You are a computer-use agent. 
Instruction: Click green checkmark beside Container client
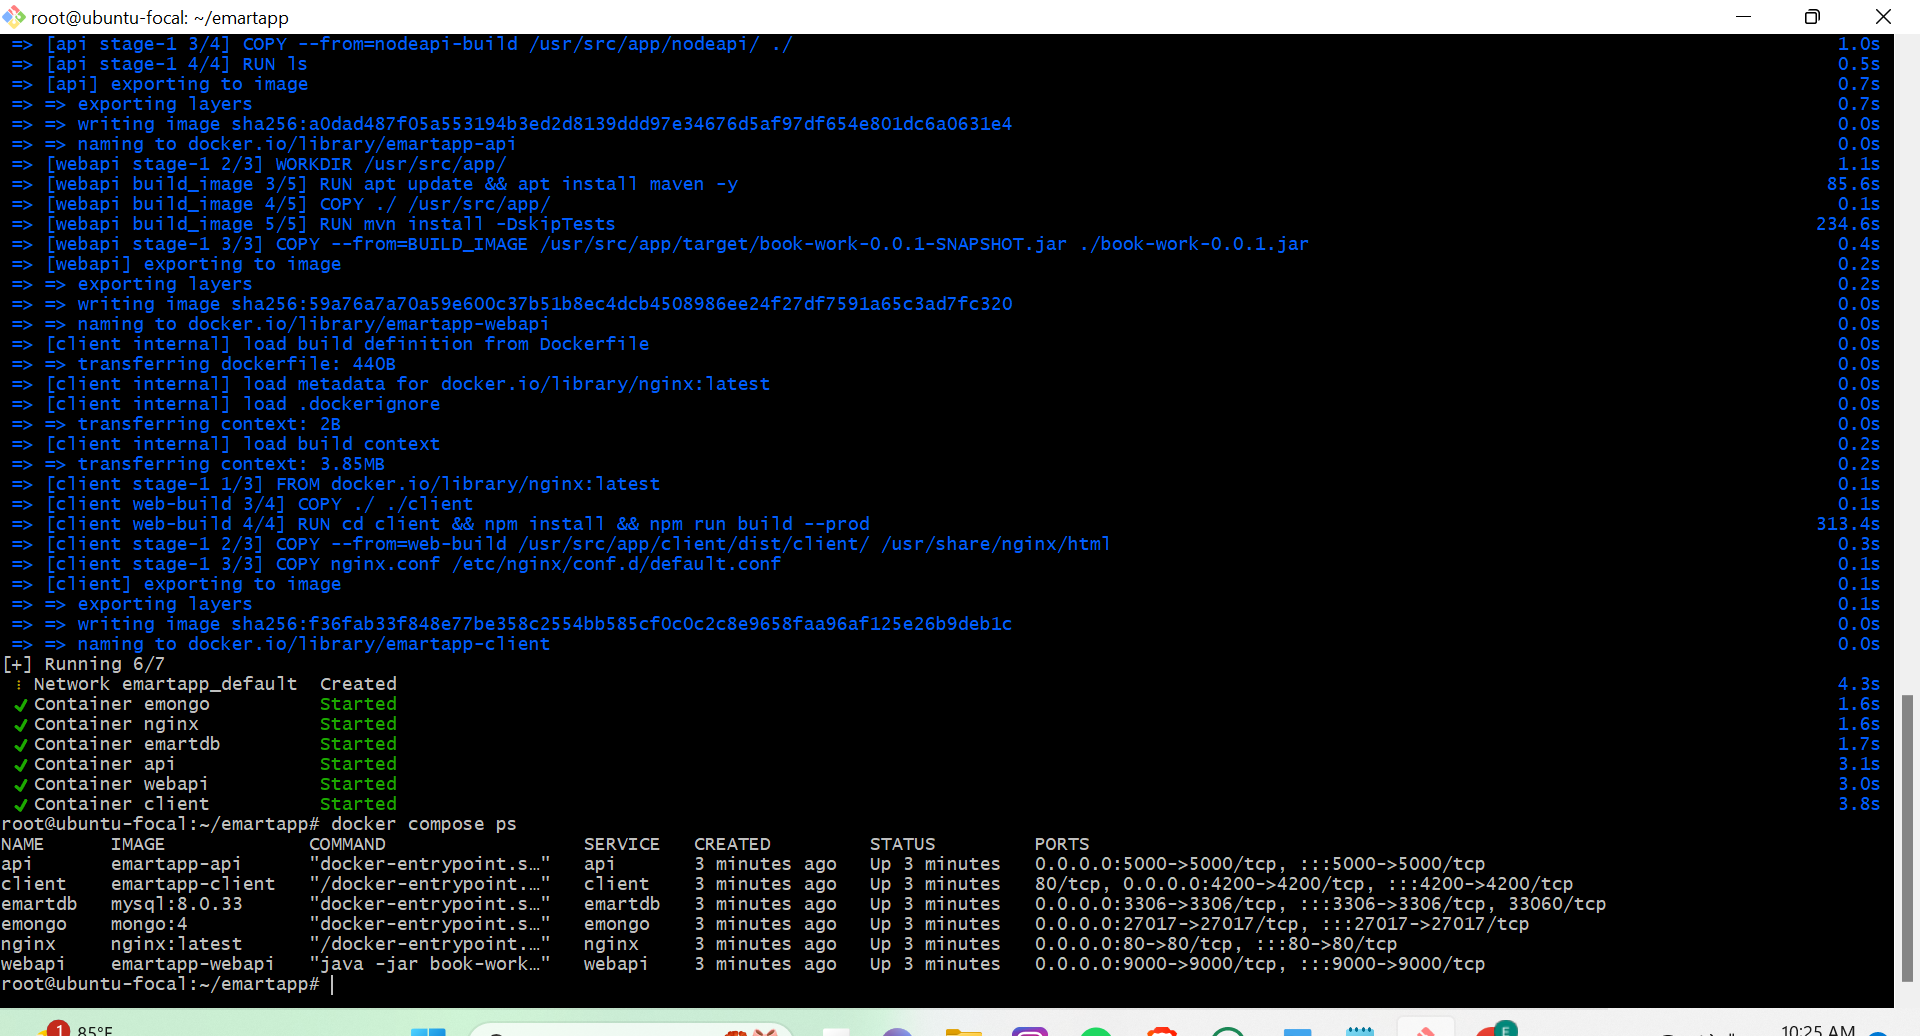pyautogui.click(x=20, y=805)
